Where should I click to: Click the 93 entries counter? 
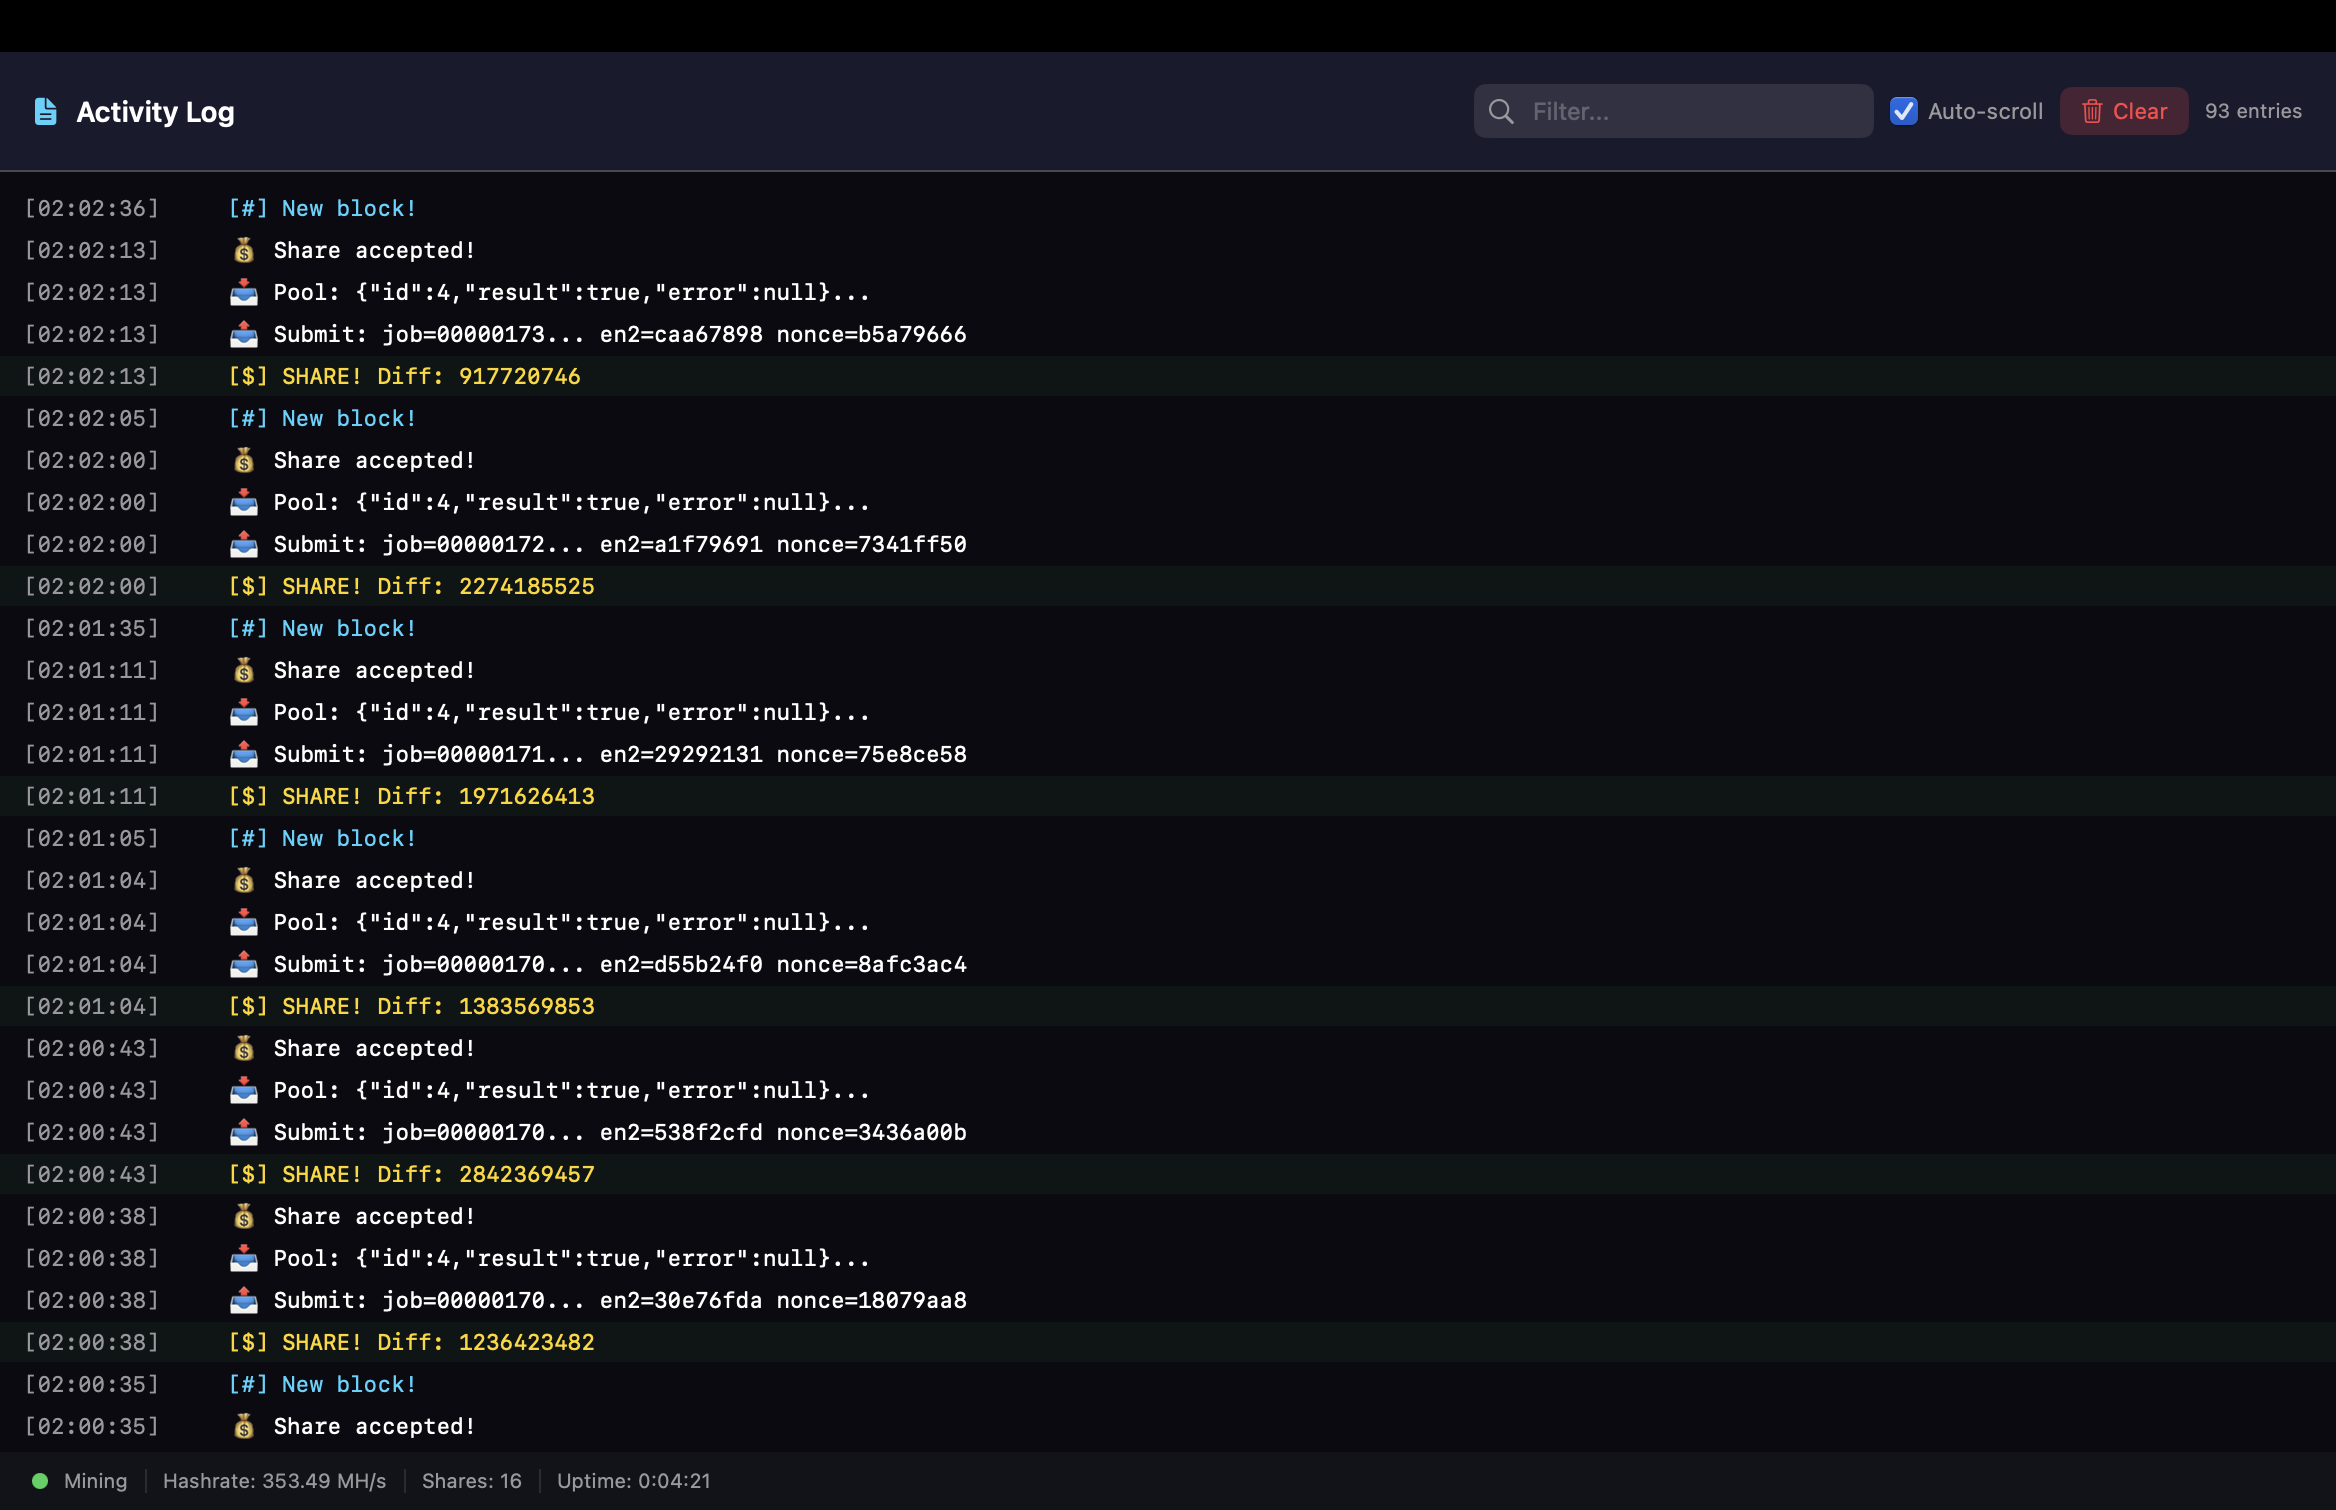point(2253,111)
